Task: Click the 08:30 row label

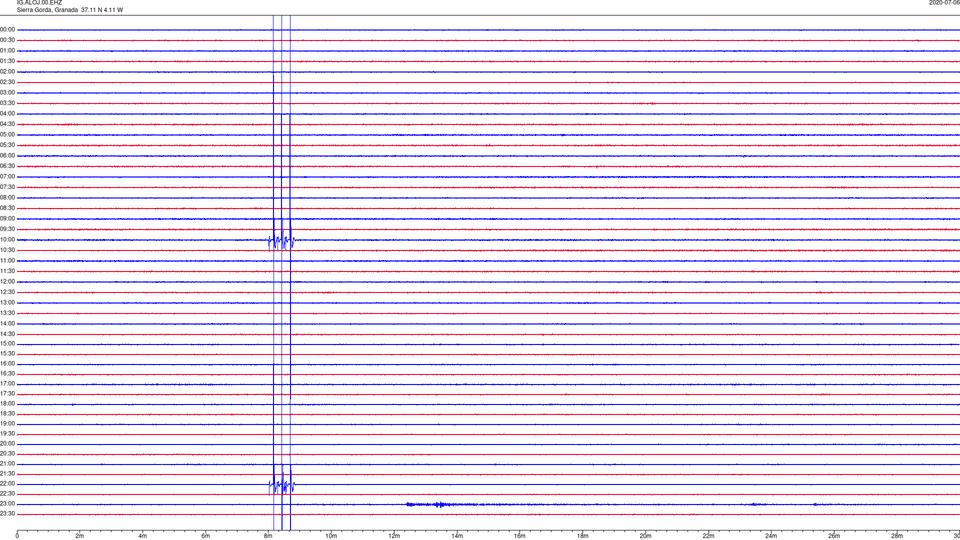Action: point(7,208)
